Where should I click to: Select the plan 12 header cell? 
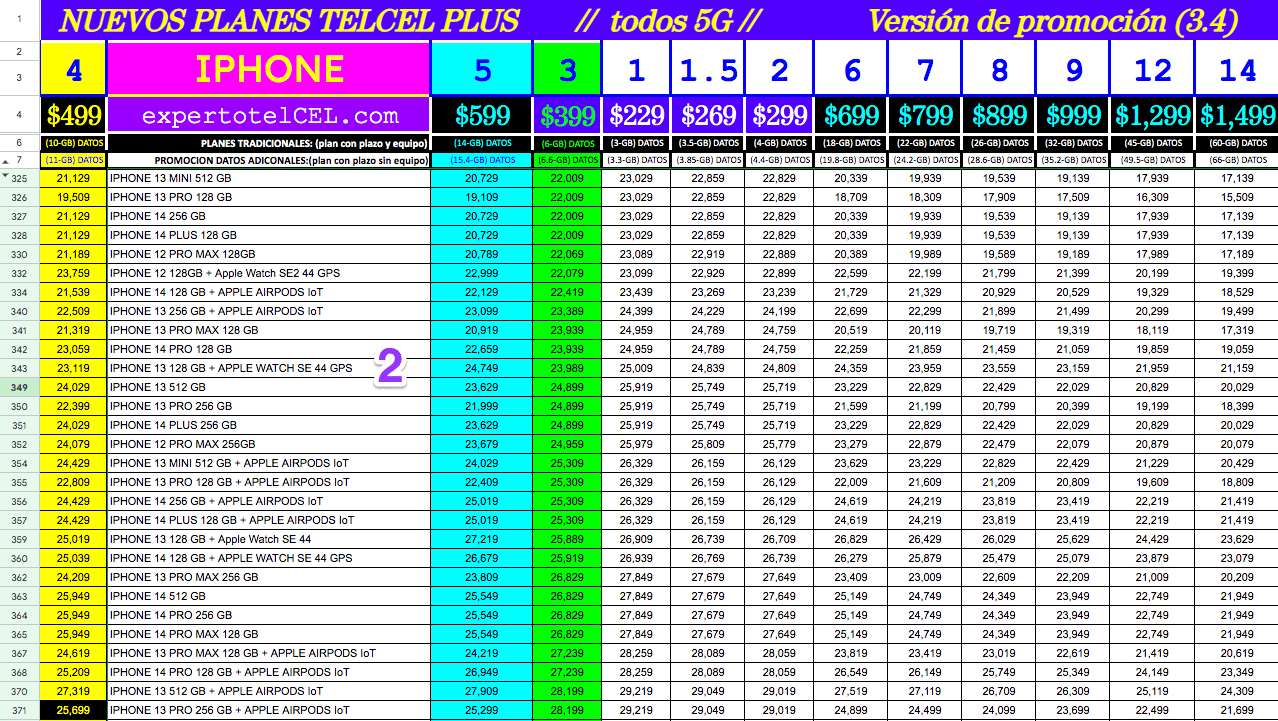click(1153, 69)
